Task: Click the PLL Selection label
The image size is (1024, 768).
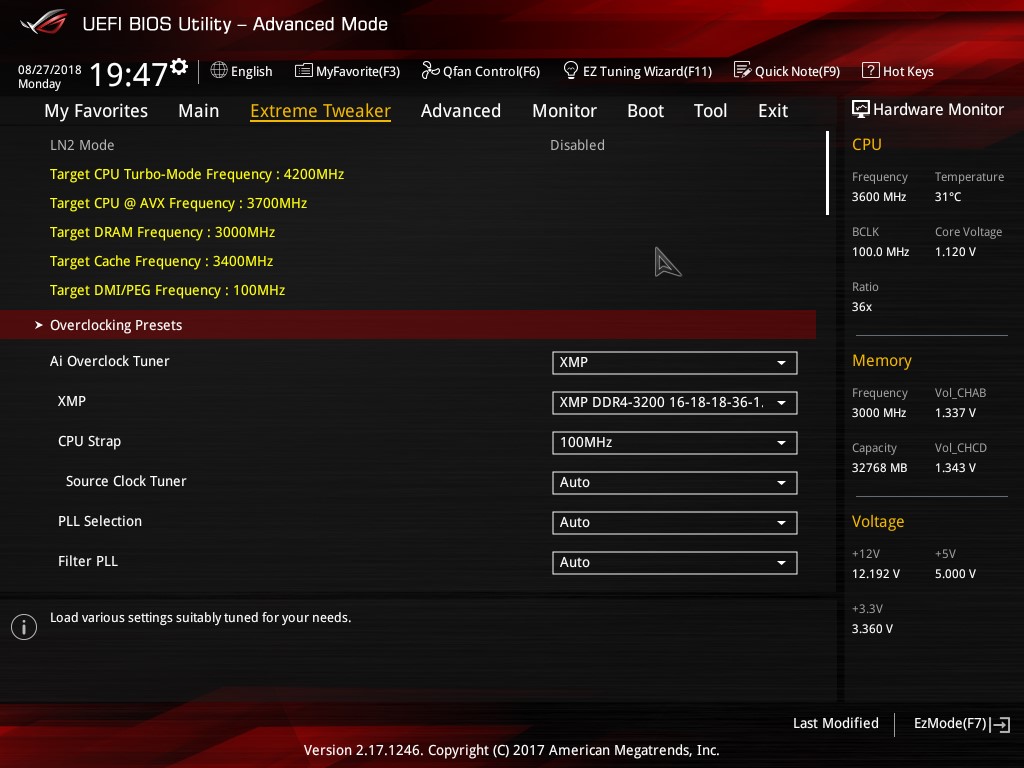Action: (100, 521)
